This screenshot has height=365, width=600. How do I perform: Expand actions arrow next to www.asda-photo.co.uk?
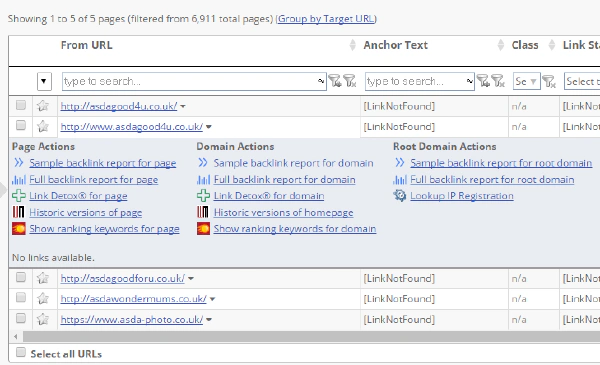tap(209, 320)
